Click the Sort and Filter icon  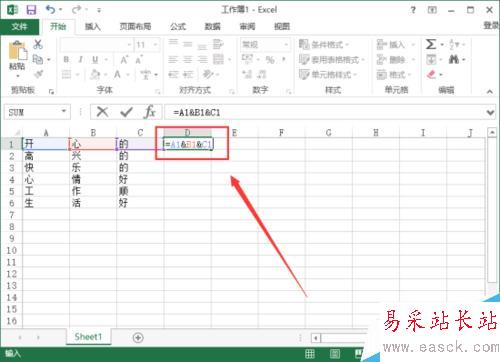[x=454, y=44]
